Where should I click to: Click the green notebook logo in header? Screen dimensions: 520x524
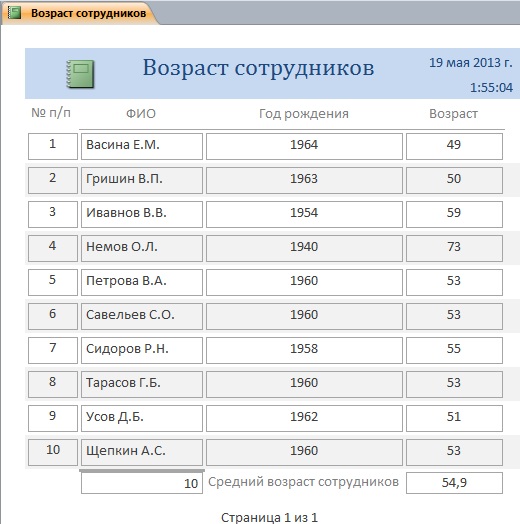point(80,74)
